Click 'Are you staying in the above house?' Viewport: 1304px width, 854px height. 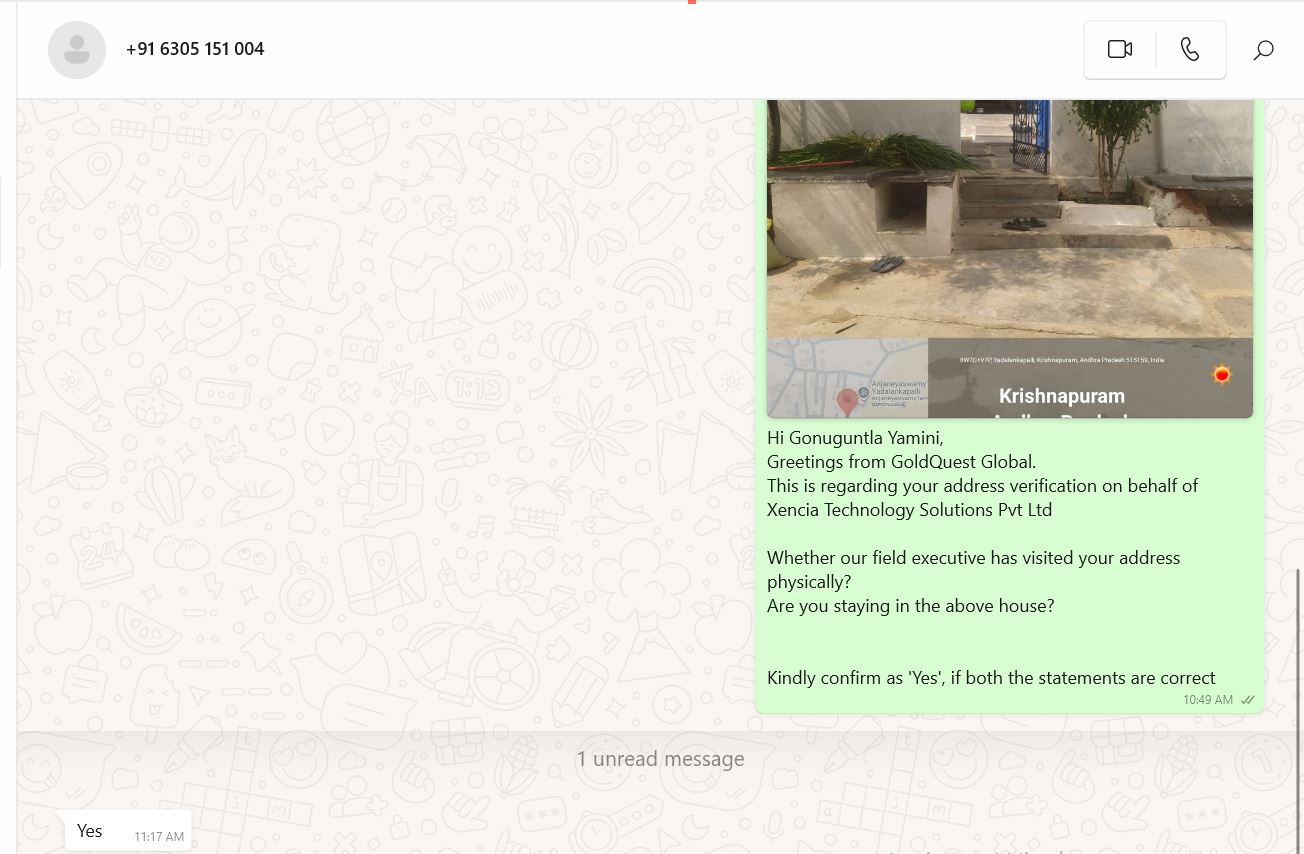[910, 605]
